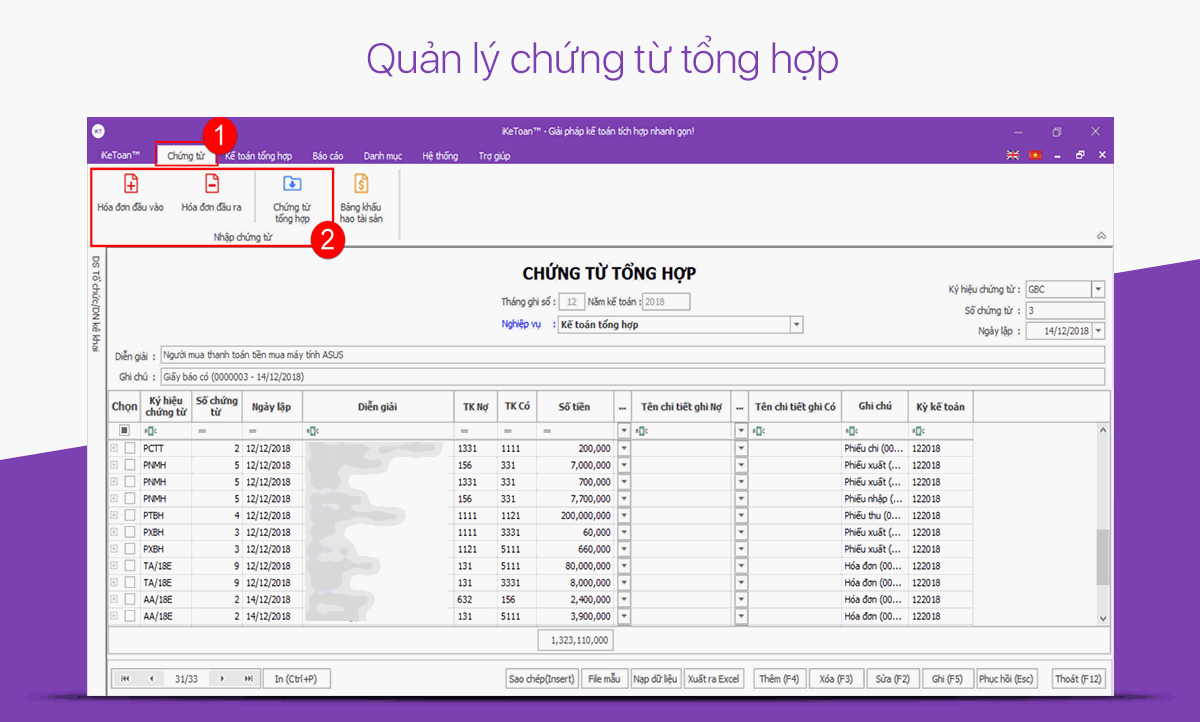Image resolution: width=1200 pixels, height=722 pixels.
Task: Open Chứng từ tổng hợp icon
Action: click(292, 184)
